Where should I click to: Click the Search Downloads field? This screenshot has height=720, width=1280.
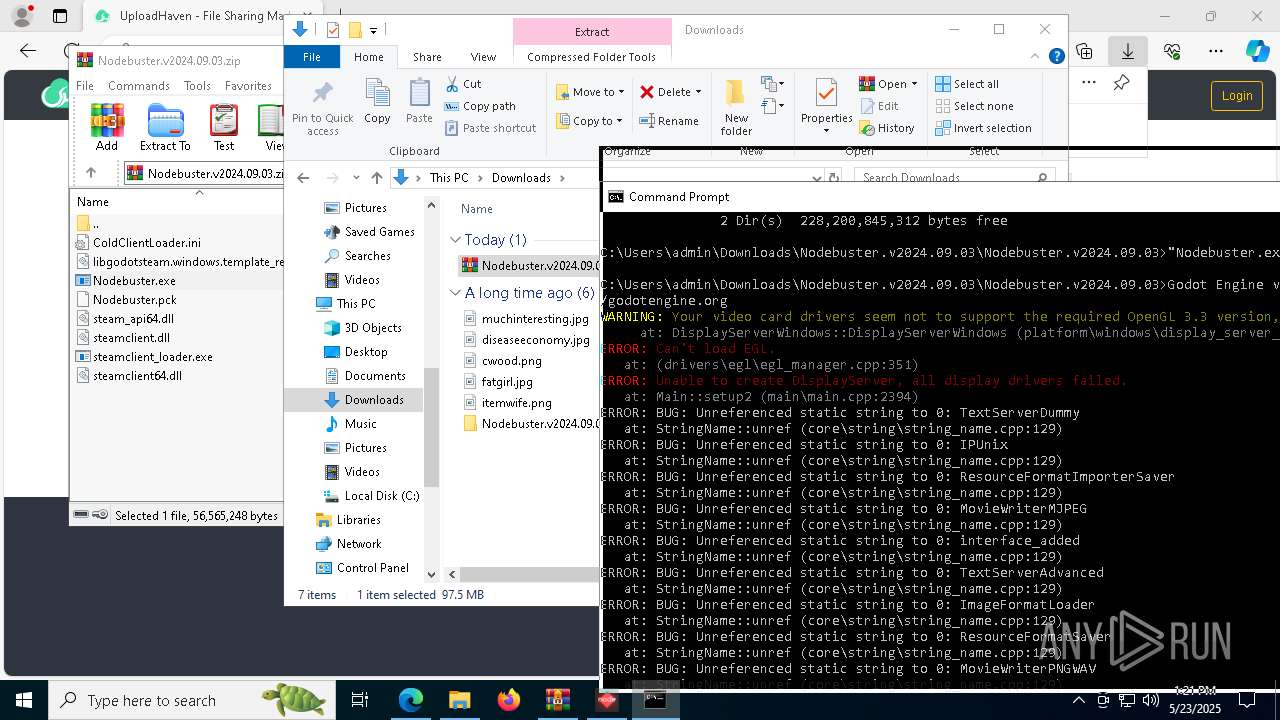pyautogui.click(x=955, y=178)
